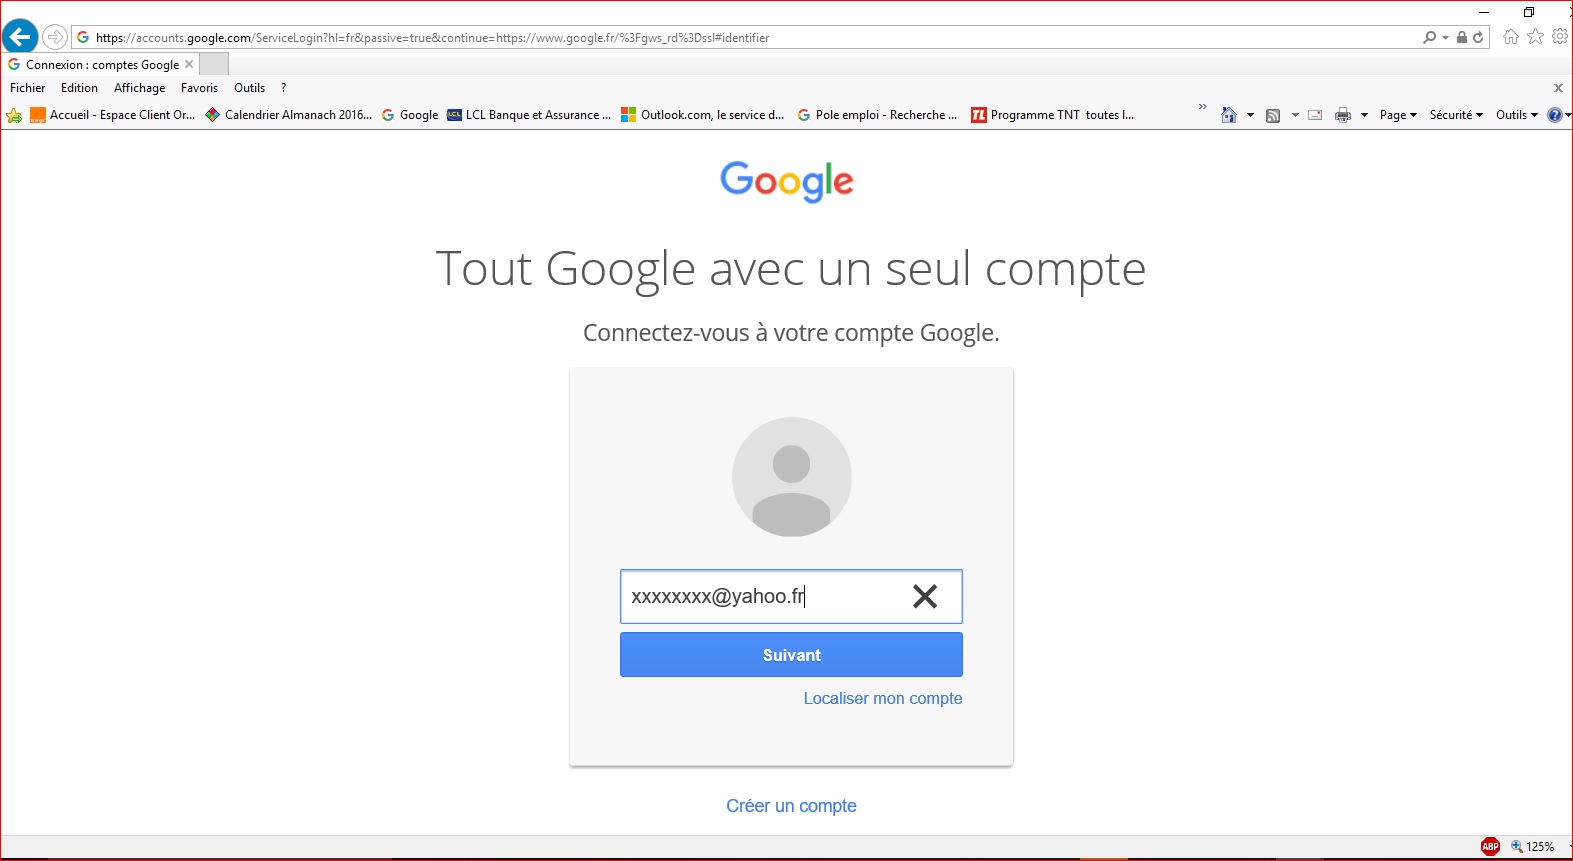
Task: Expand the feeds dropdown arrow
Action: tap(1295, 115)
